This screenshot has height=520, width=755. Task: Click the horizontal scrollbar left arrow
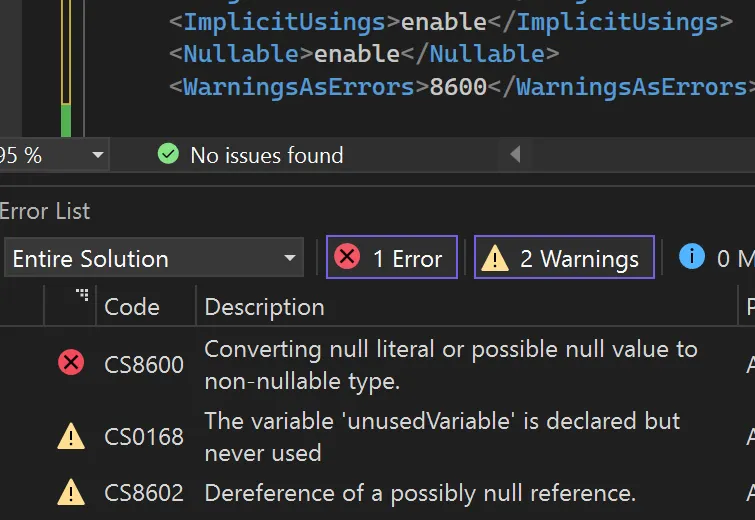pos(515,155)
